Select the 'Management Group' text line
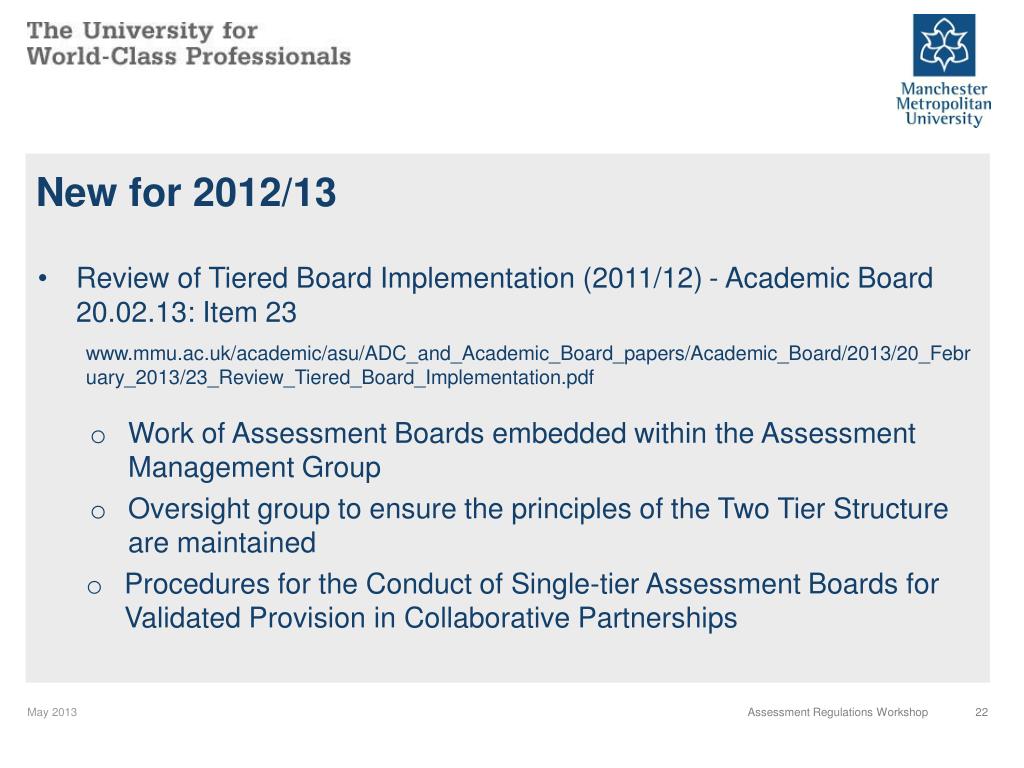 255,468
